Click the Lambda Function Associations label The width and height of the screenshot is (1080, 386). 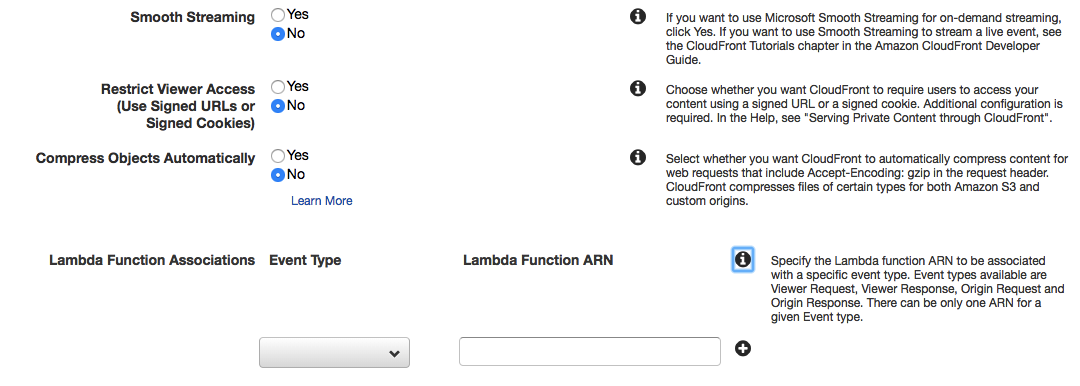coord(152,261)
